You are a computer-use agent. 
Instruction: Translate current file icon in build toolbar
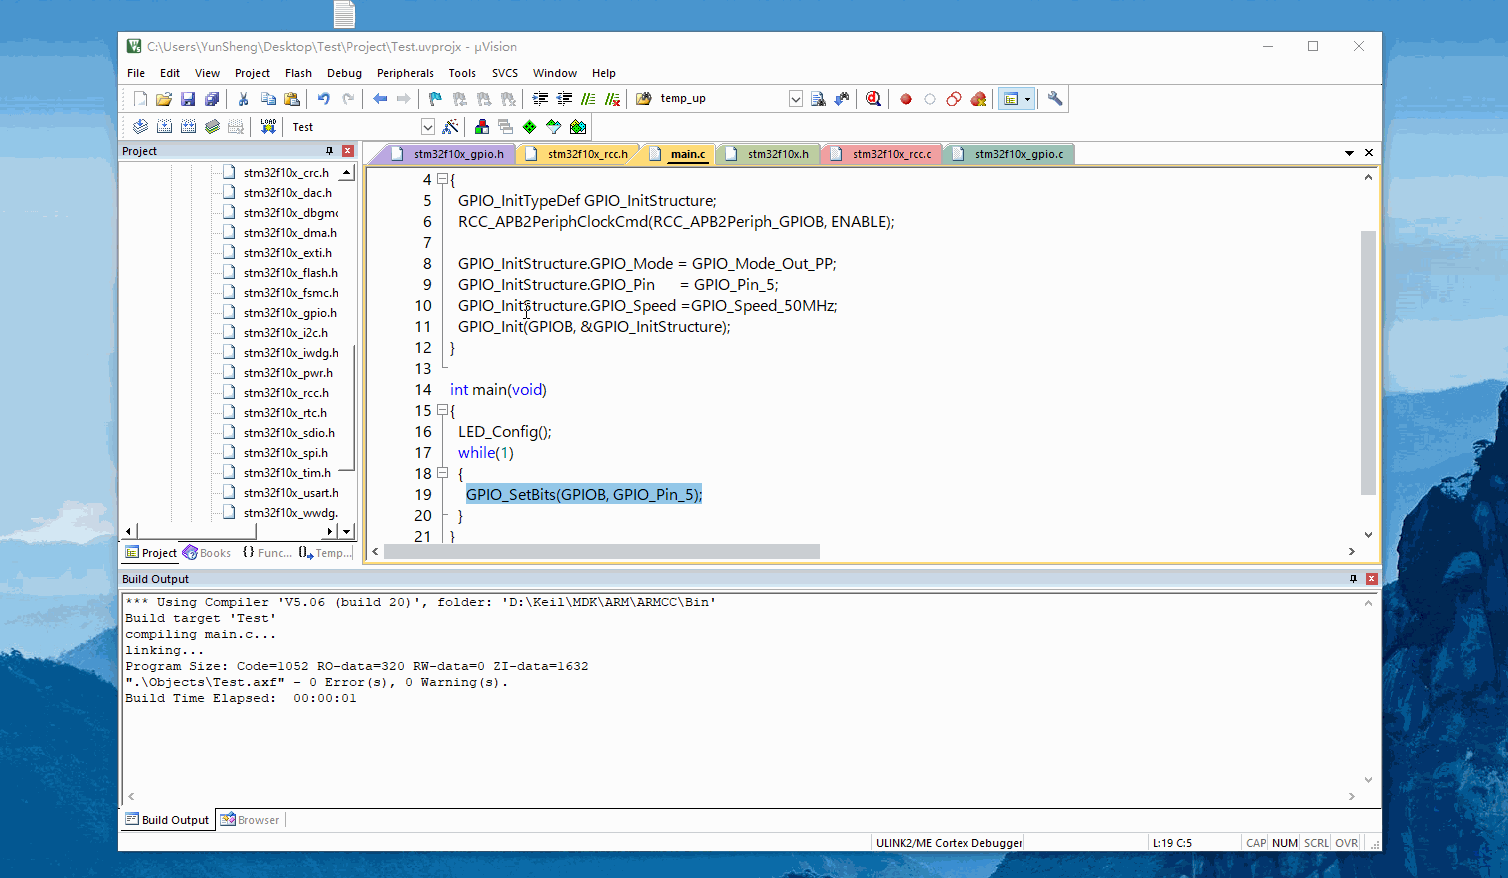(x=140, y=127)
